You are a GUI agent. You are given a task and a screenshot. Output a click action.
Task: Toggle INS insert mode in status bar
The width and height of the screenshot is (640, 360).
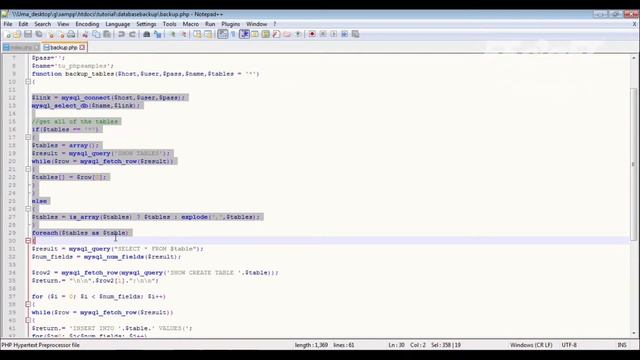pos(622,345)
